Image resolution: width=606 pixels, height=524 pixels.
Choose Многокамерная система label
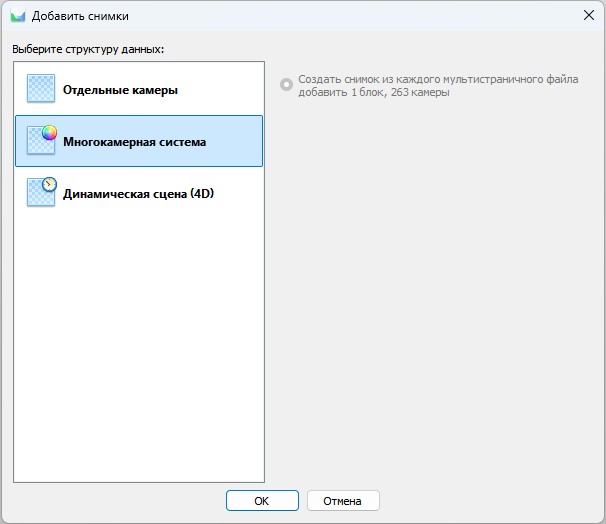(x=134, y=142)
